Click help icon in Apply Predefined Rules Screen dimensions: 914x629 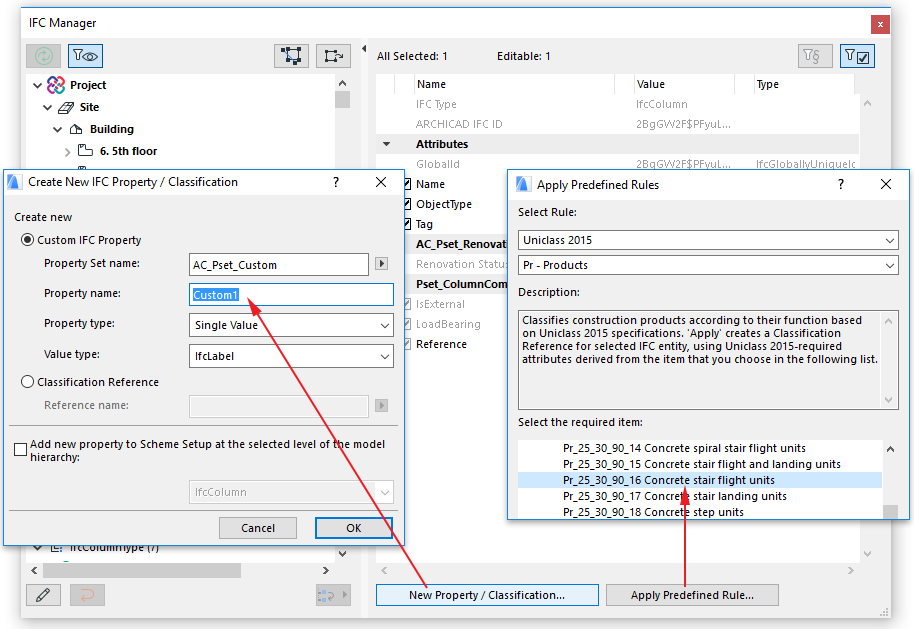point(841,184)
